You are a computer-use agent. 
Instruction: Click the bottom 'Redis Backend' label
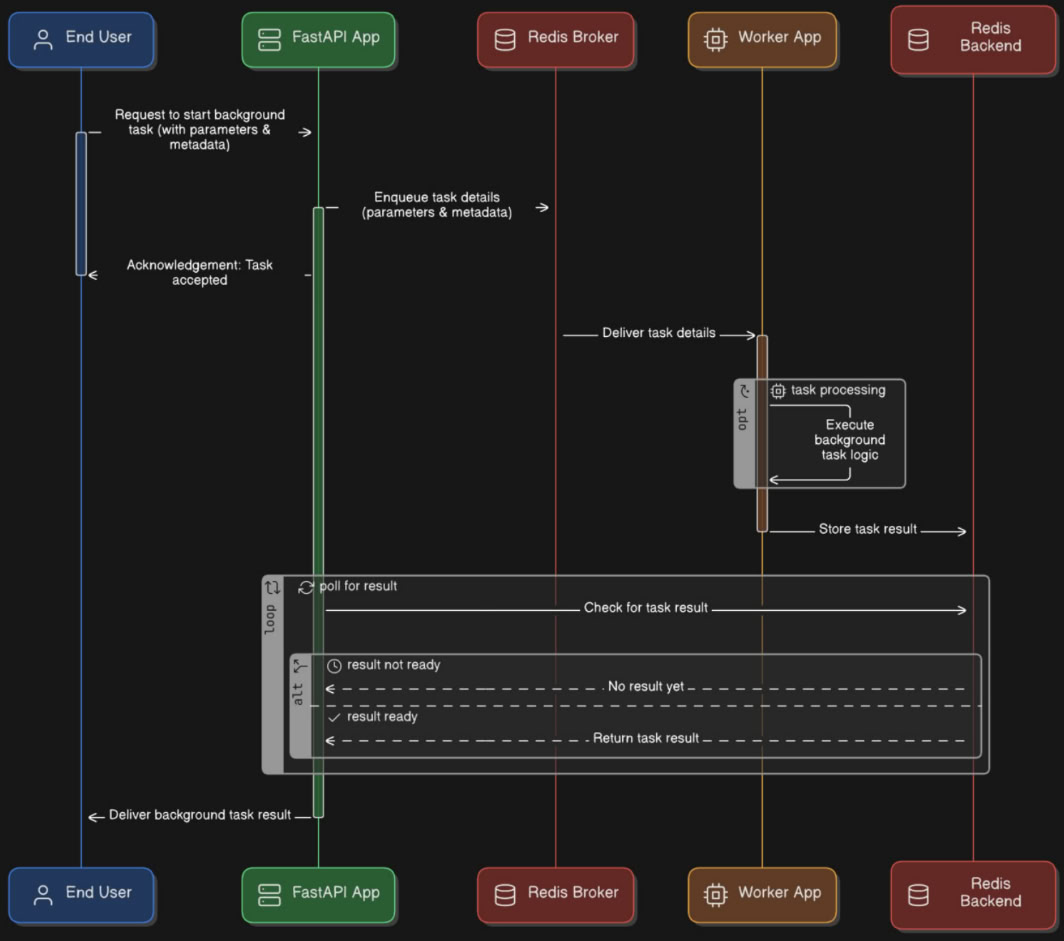pos(991,892)
